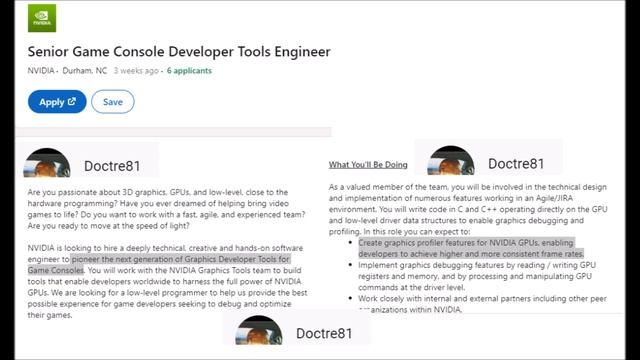640x360 pixels.
Task: Click the NVIDIA company logo
Action: click(42, 18)
